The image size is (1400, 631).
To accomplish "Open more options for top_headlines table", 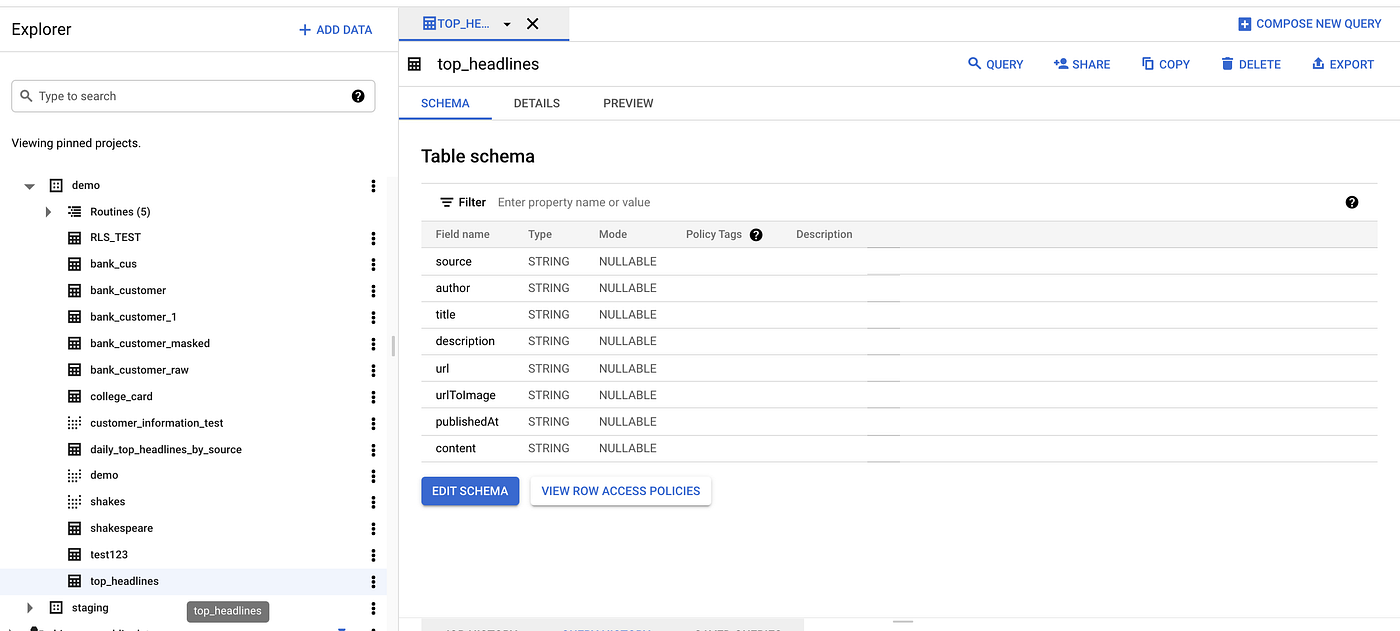I will point(373,582).
